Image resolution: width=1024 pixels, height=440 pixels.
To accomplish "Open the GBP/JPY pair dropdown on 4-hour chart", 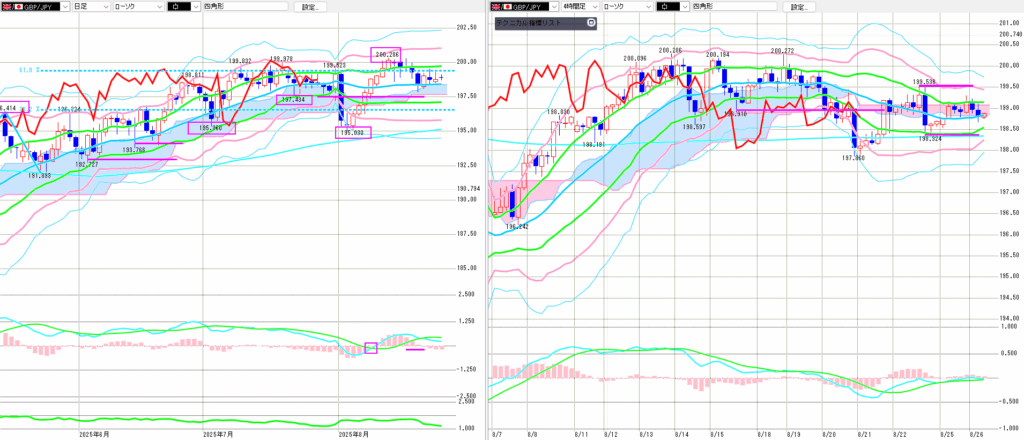I will 554,7.
